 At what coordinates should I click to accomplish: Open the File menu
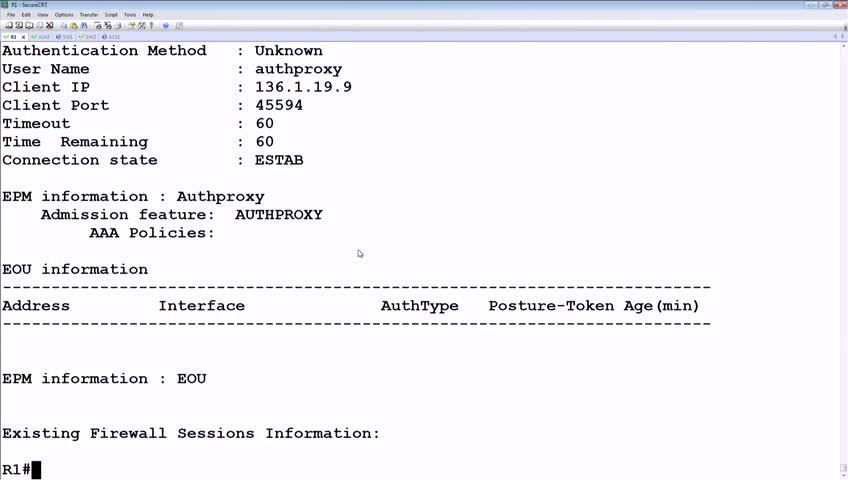[x=11, y=15]
